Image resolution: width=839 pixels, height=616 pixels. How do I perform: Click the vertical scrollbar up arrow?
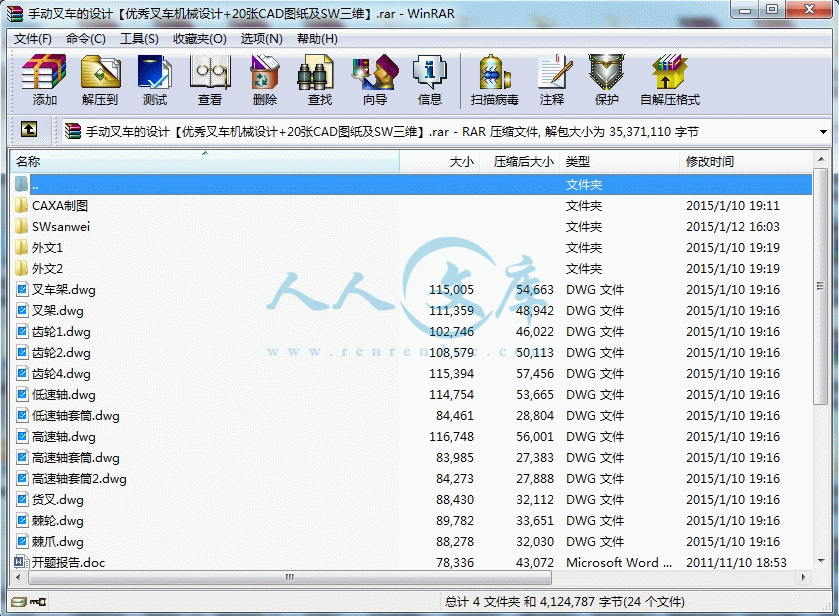click(821, 159)
